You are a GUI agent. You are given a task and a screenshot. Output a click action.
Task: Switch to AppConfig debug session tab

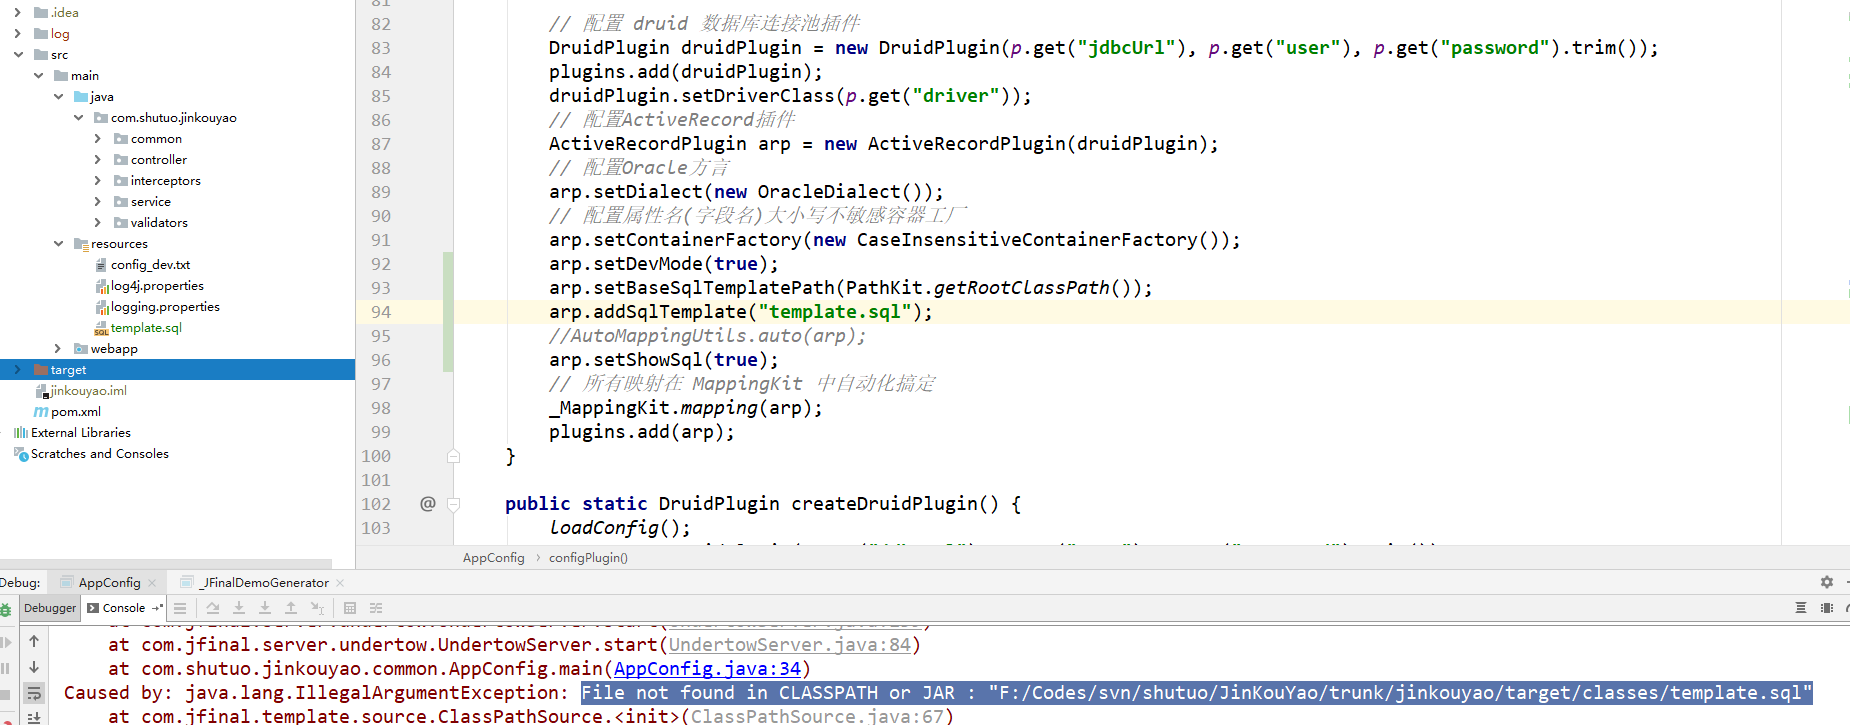pyautogui.click(x=109, y=583)
